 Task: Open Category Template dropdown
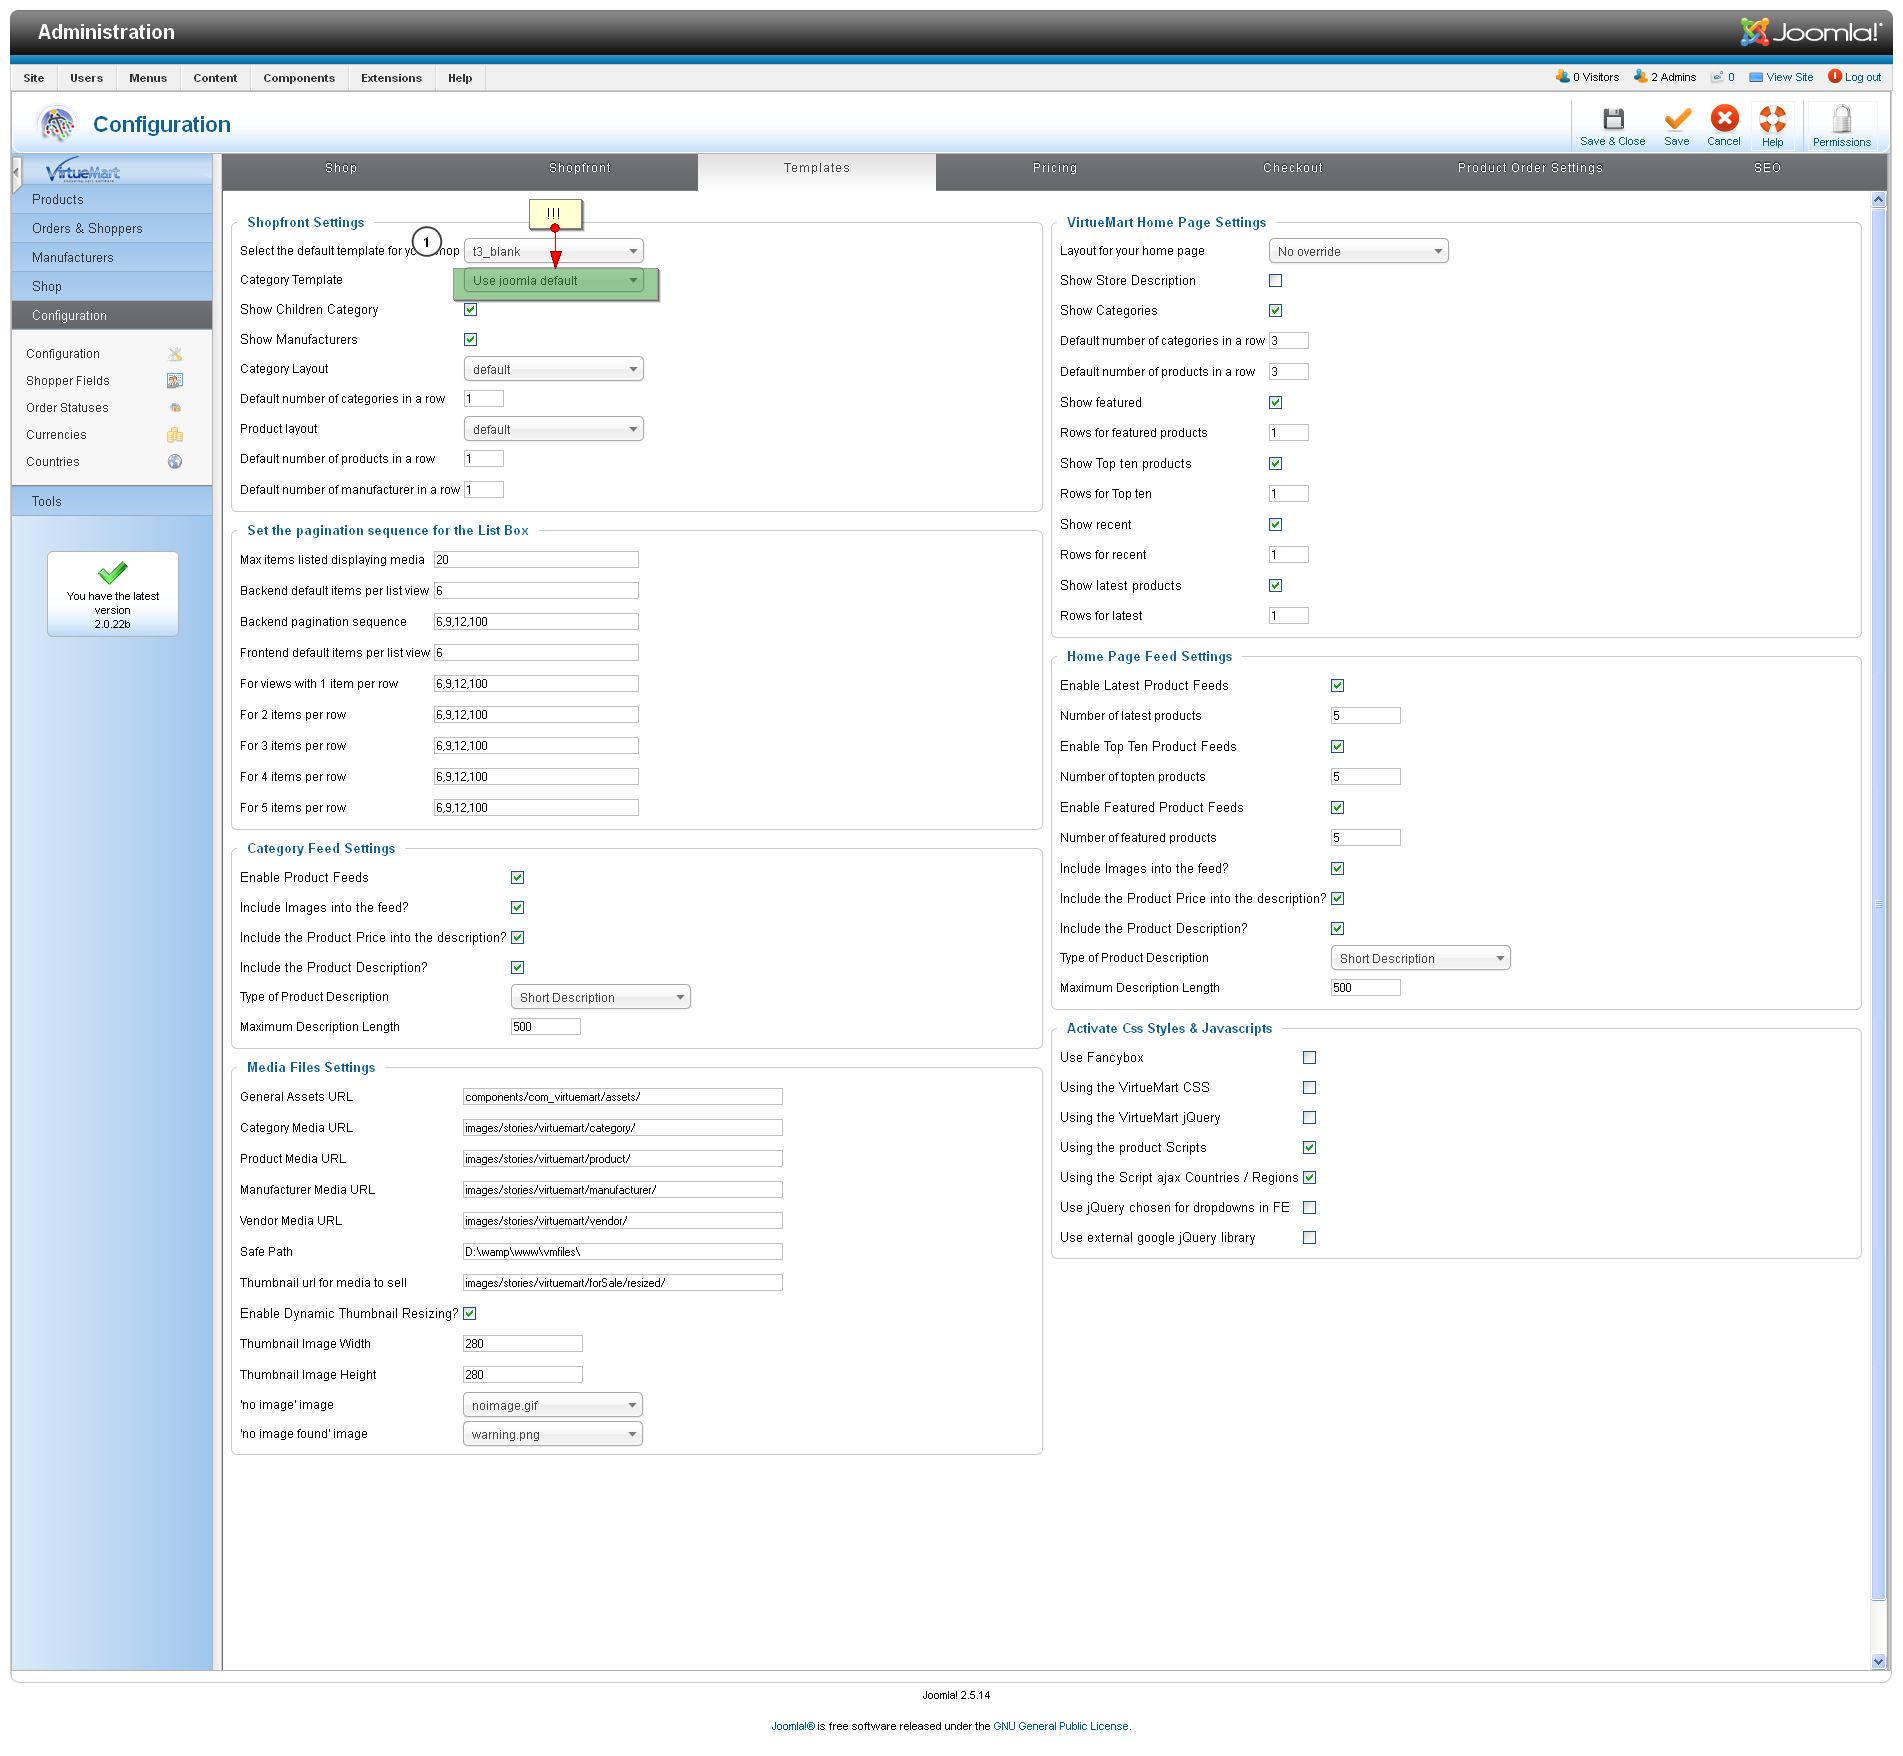(554, 281)
